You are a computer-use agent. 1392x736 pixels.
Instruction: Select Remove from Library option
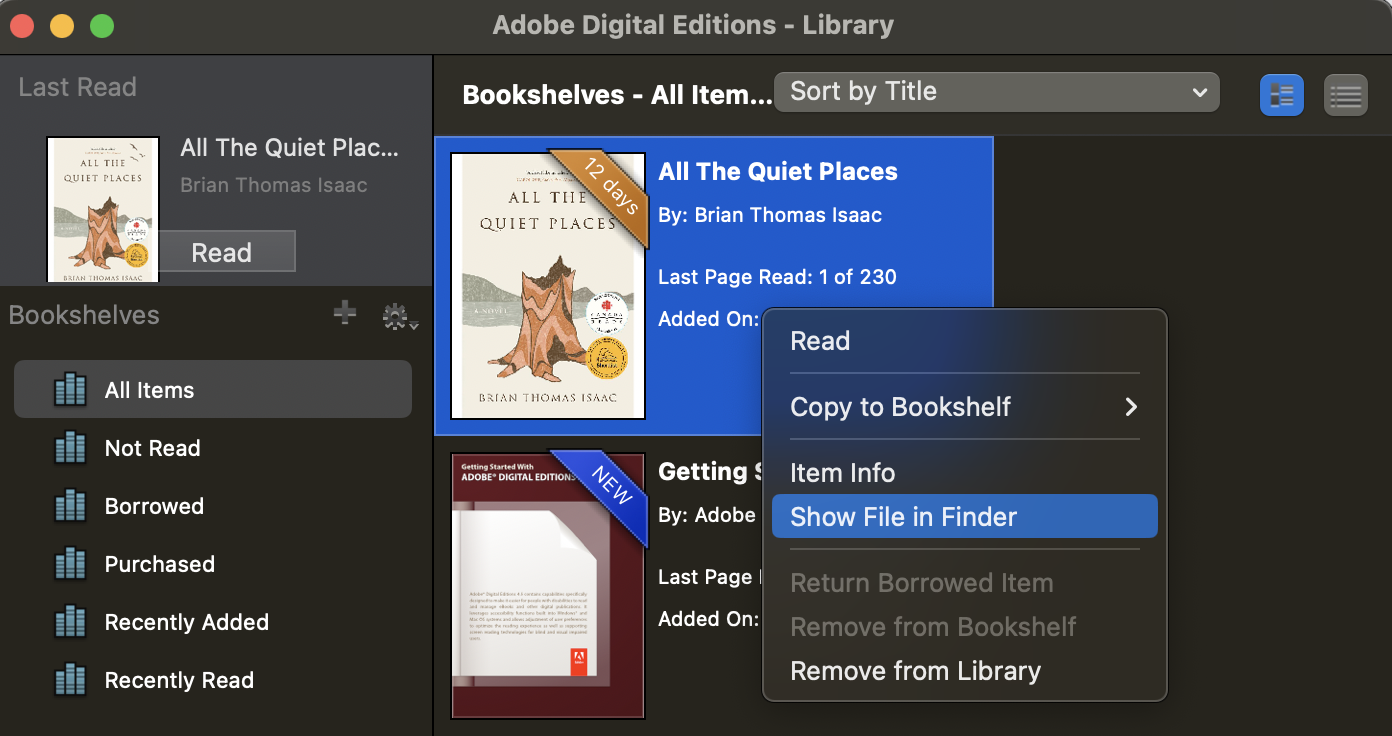tap(915, 671)
